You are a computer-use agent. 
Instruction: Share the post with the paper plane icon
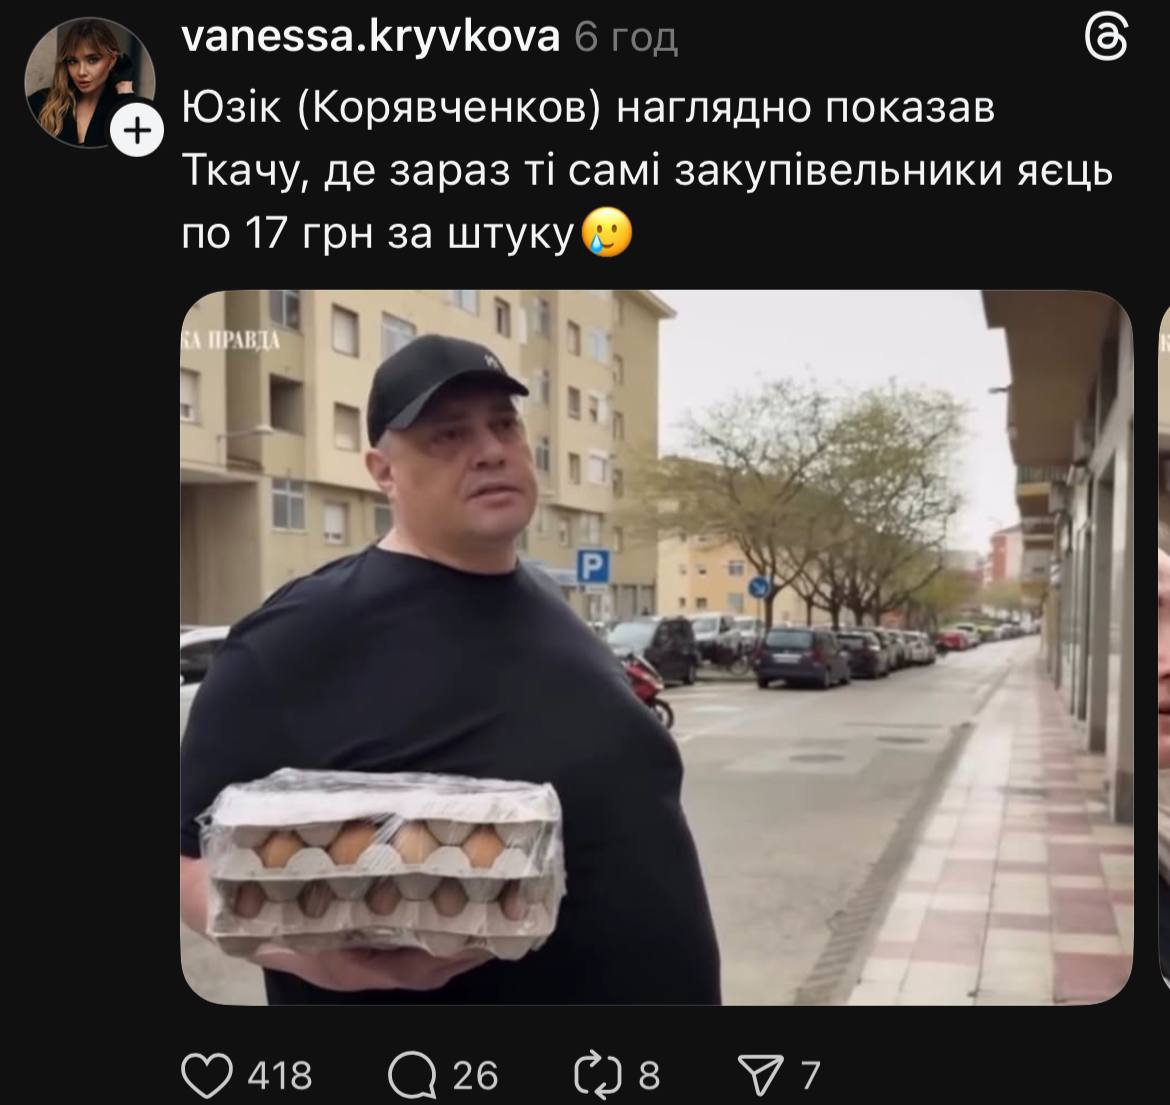coord(761,1075)
